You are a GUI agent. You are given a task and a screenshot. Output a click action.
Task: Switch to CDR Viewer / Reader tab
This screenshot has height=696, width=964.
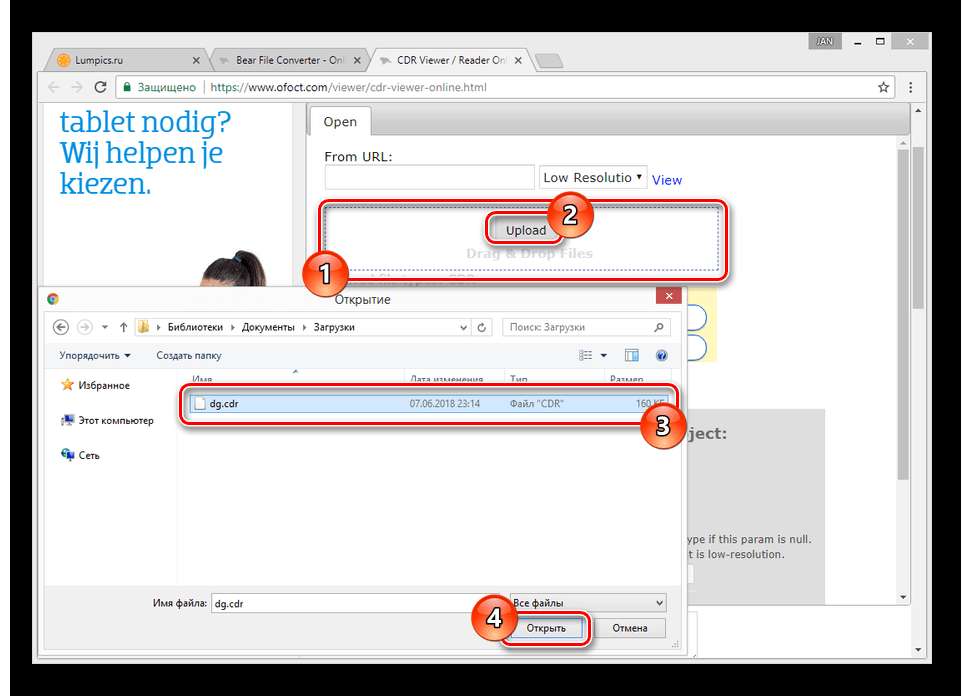pyautogui.click(x=451, y=60)
